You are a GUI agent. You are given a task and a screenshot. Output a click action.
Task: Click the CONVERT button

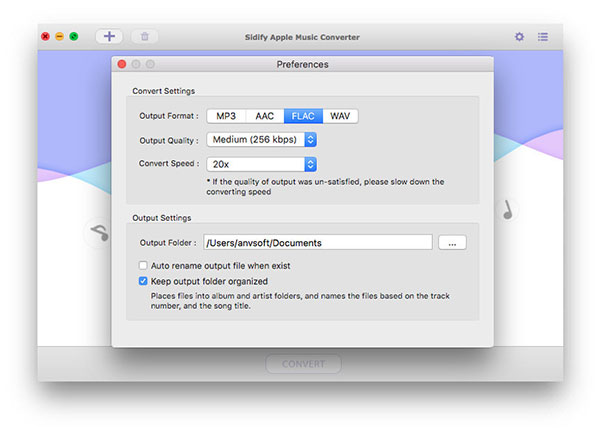click(303, 364)
